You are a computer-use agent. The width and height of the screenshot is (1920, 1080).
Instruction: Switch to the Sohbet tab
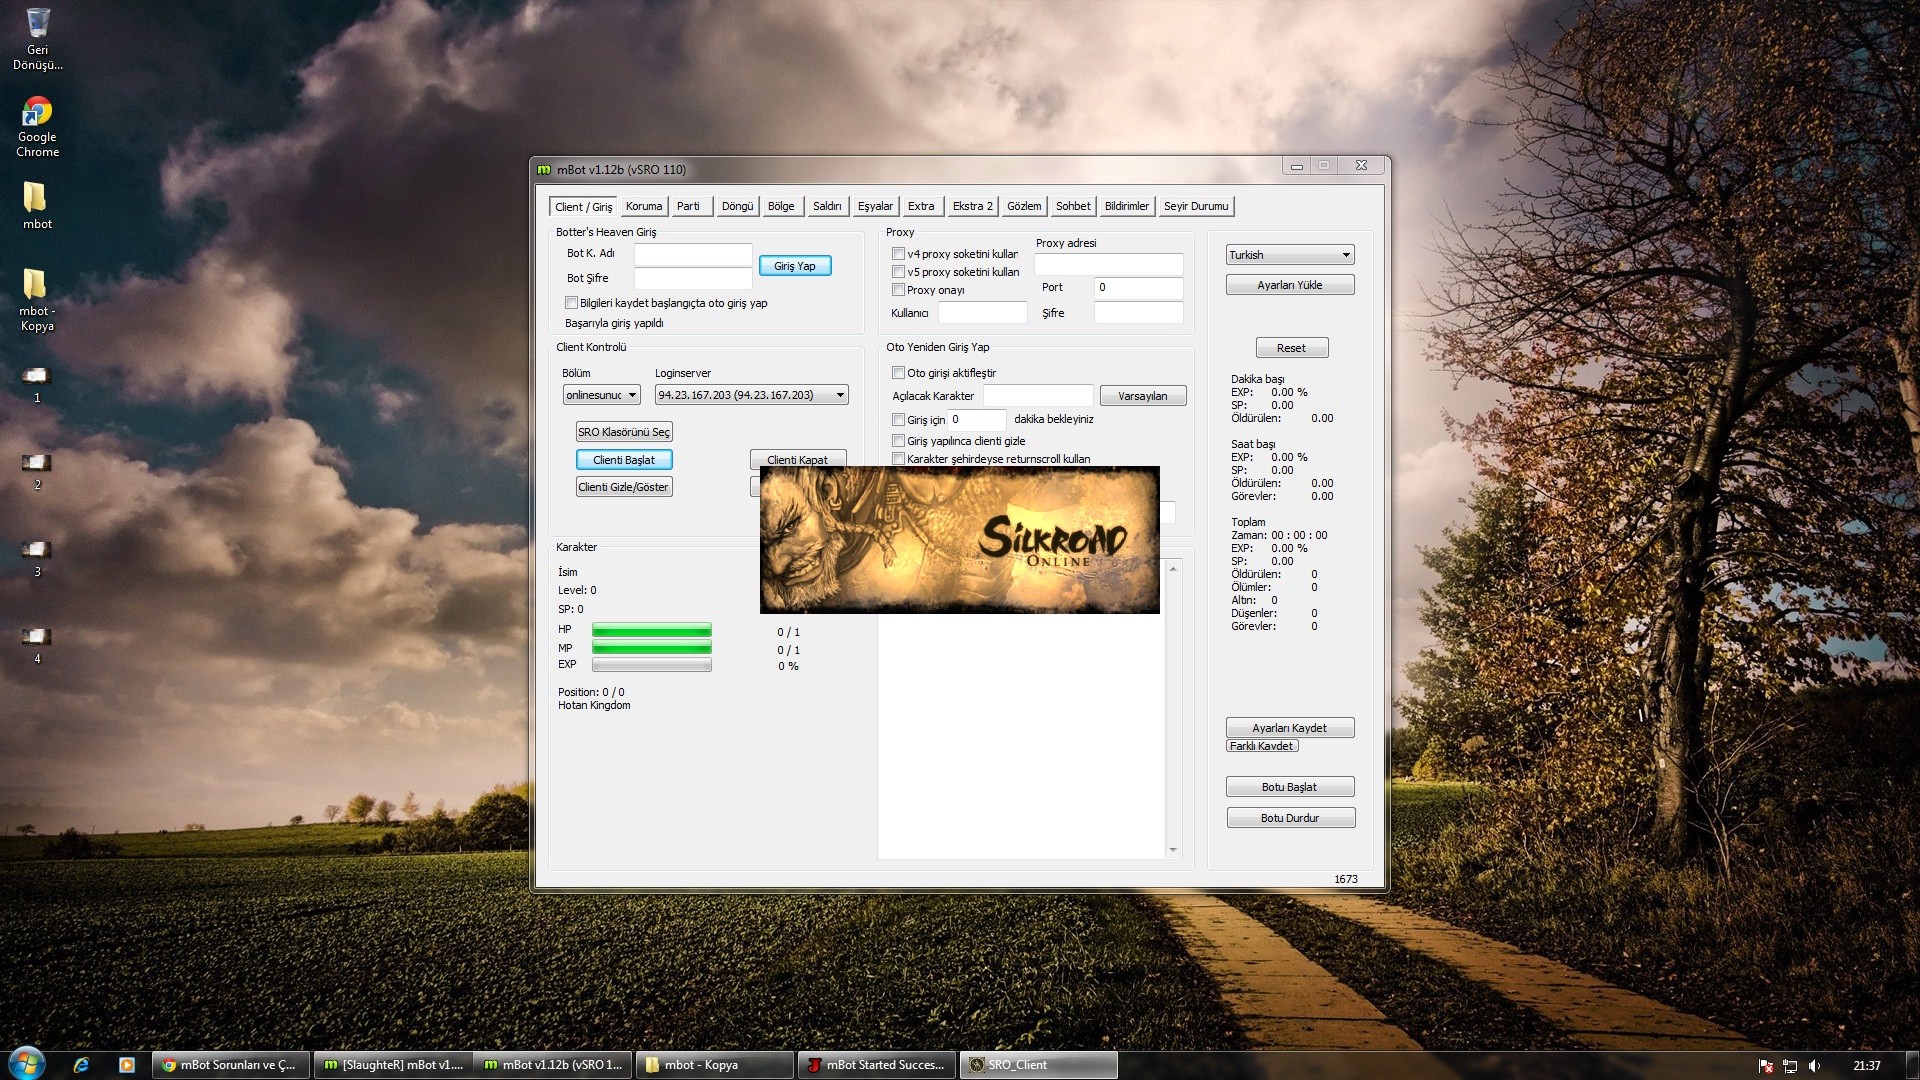click(1073, 207)
